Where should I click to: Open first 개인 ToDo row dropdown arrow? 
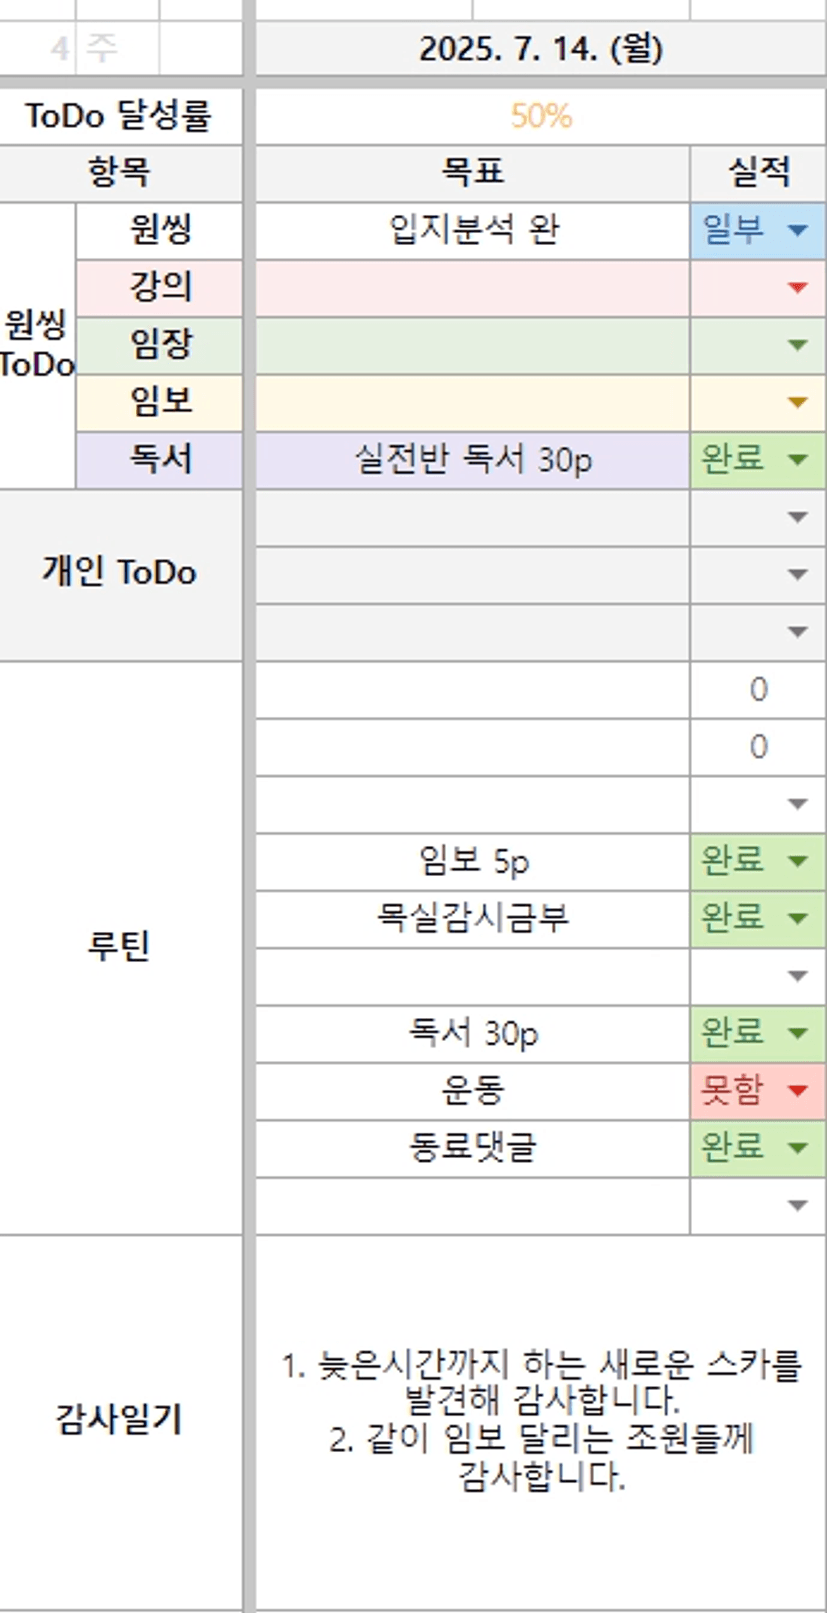tap(797, 517)
